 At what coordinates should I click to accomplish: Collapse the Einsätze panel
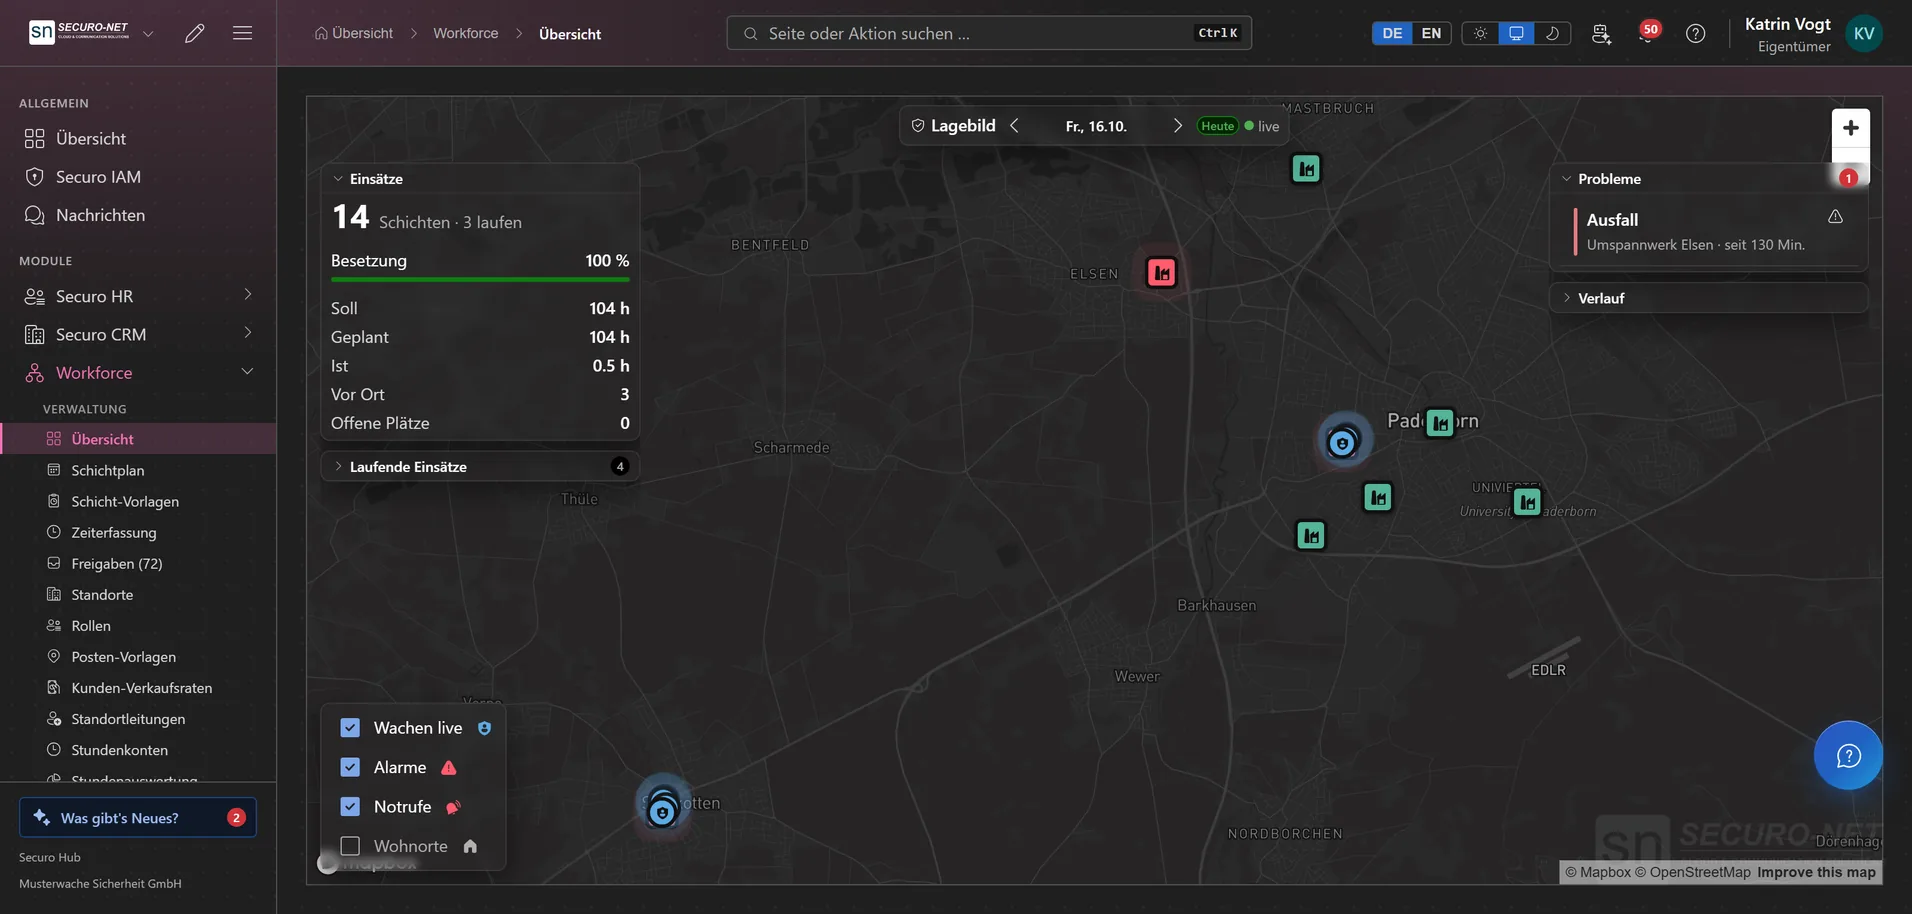[x=480, y=179]
